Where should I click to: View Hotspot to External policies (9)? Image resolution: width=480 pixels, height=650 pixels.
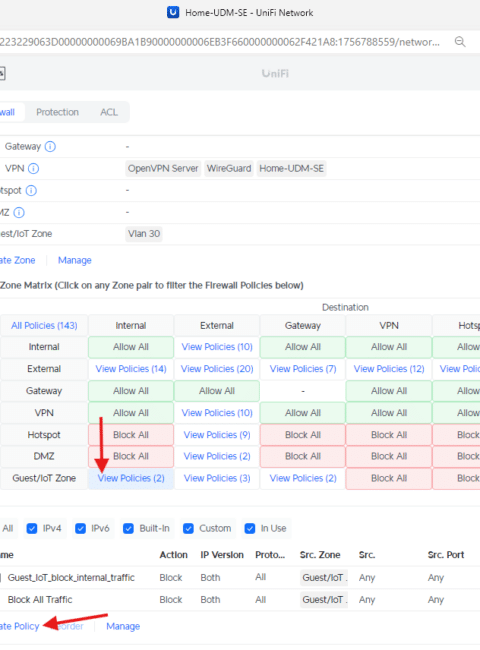pyautogui.click(x=217, y=434)
